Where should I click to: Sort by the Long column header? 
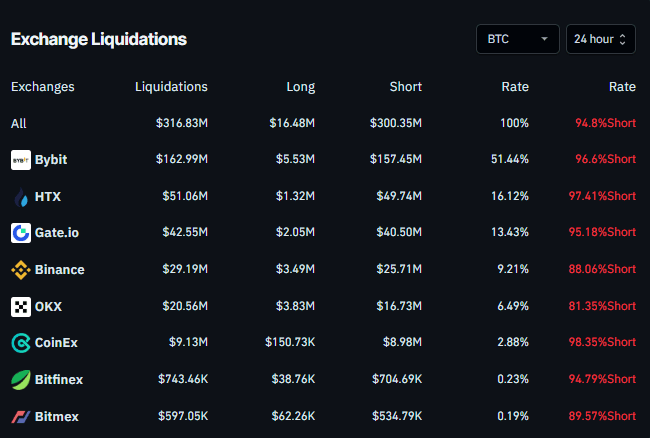pos(300,87)
